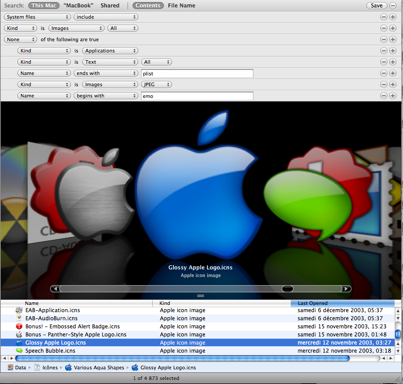Save the current search with the Save button

coord(377,5)
